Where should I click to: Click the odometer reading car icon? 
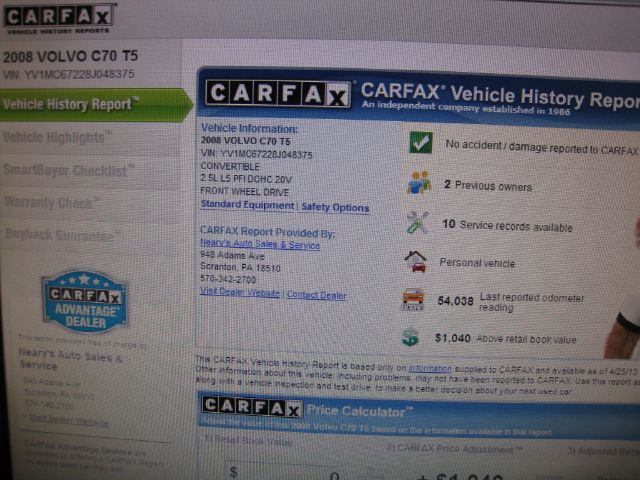click(412, 299)
